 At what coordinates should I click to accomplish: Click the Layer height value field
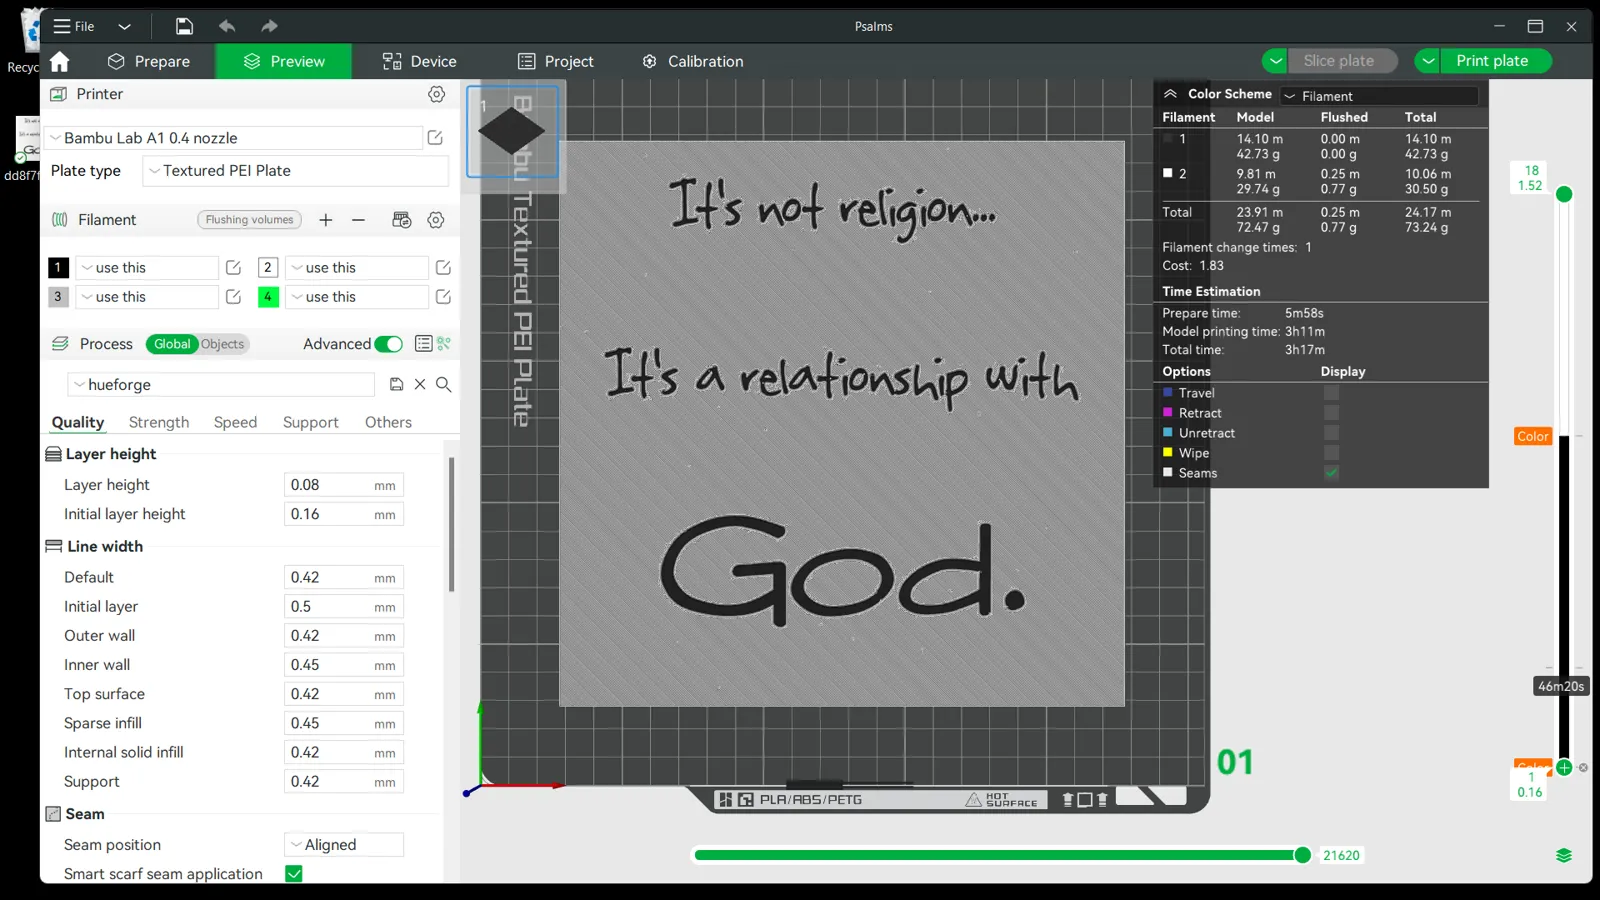tap(343, 485)
